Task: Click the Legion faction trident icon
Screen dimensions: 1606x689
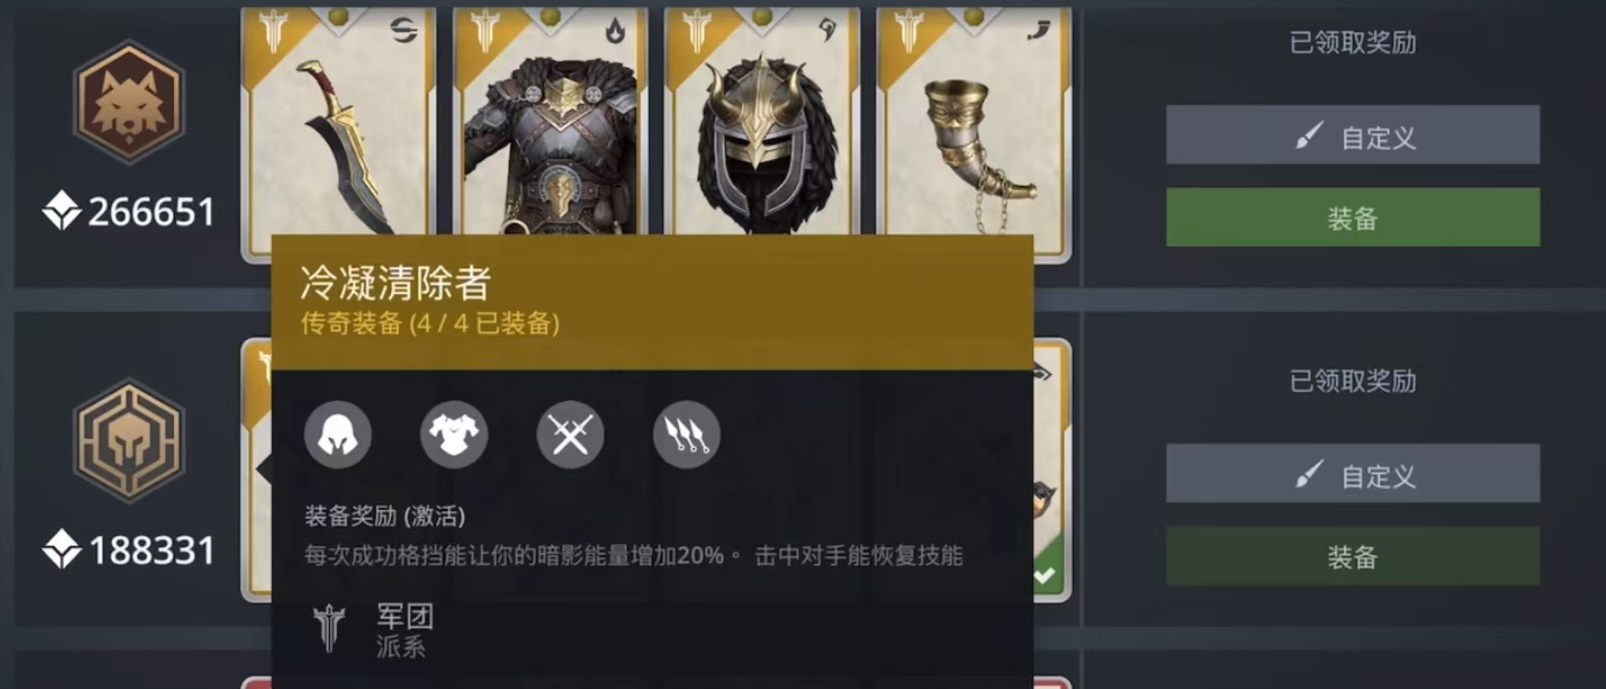Action: (x=329, y=628)
